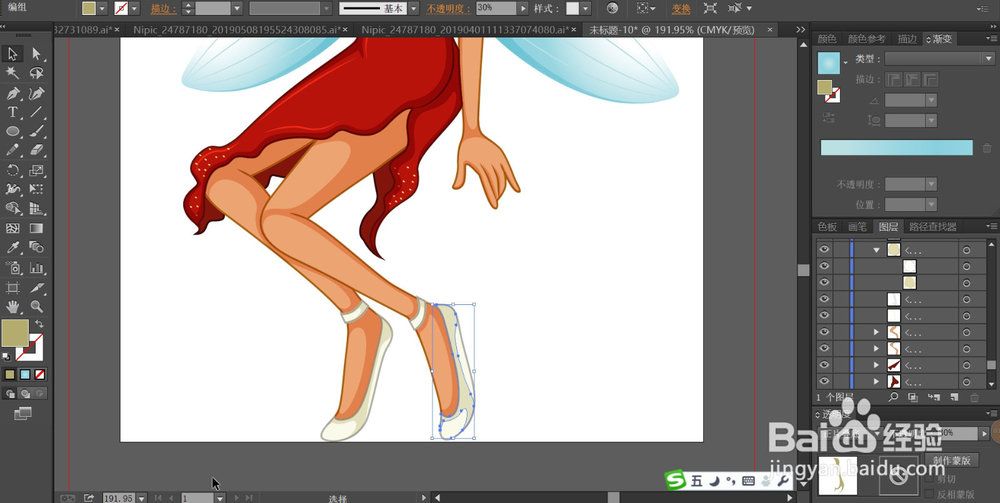This screenshot has width=1000, height=503.
Task: Switch to Nipic_24787180_20190508195524308085.ai document tab
Action: [x=236, y=30]
